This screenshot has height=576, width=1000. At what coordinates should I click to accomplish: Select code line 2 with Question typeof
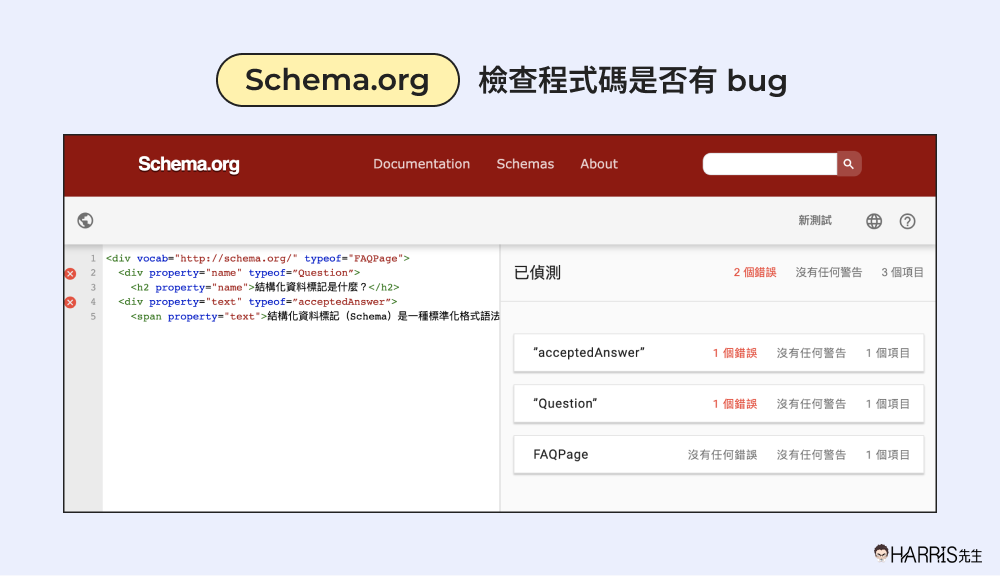[x=239, y=273]
